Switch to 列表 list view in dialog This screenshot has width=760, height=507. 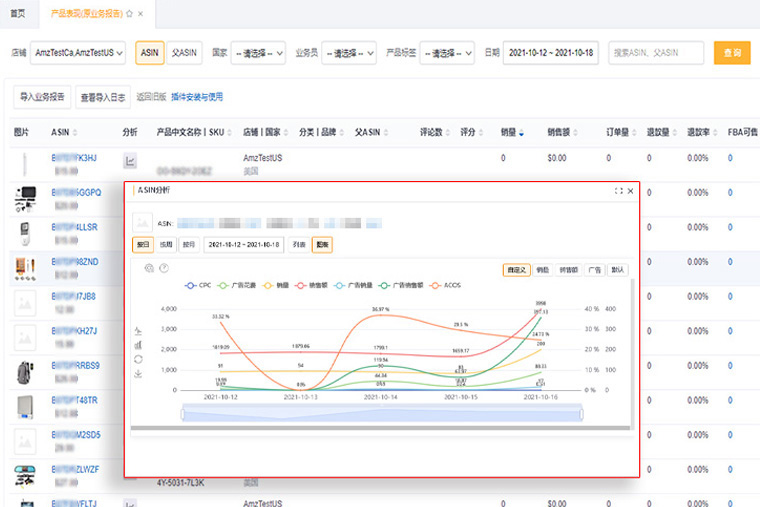[x=298, y=244]
